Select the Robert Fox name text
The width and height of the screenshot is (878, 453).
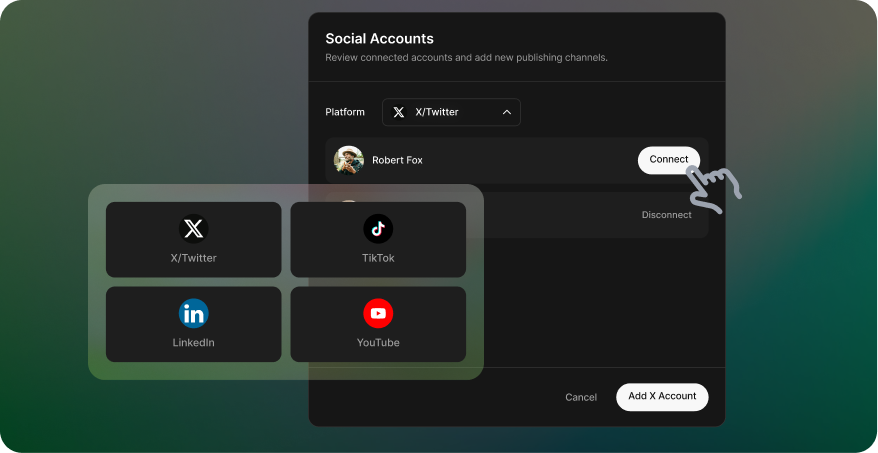[x=398, y=160]
